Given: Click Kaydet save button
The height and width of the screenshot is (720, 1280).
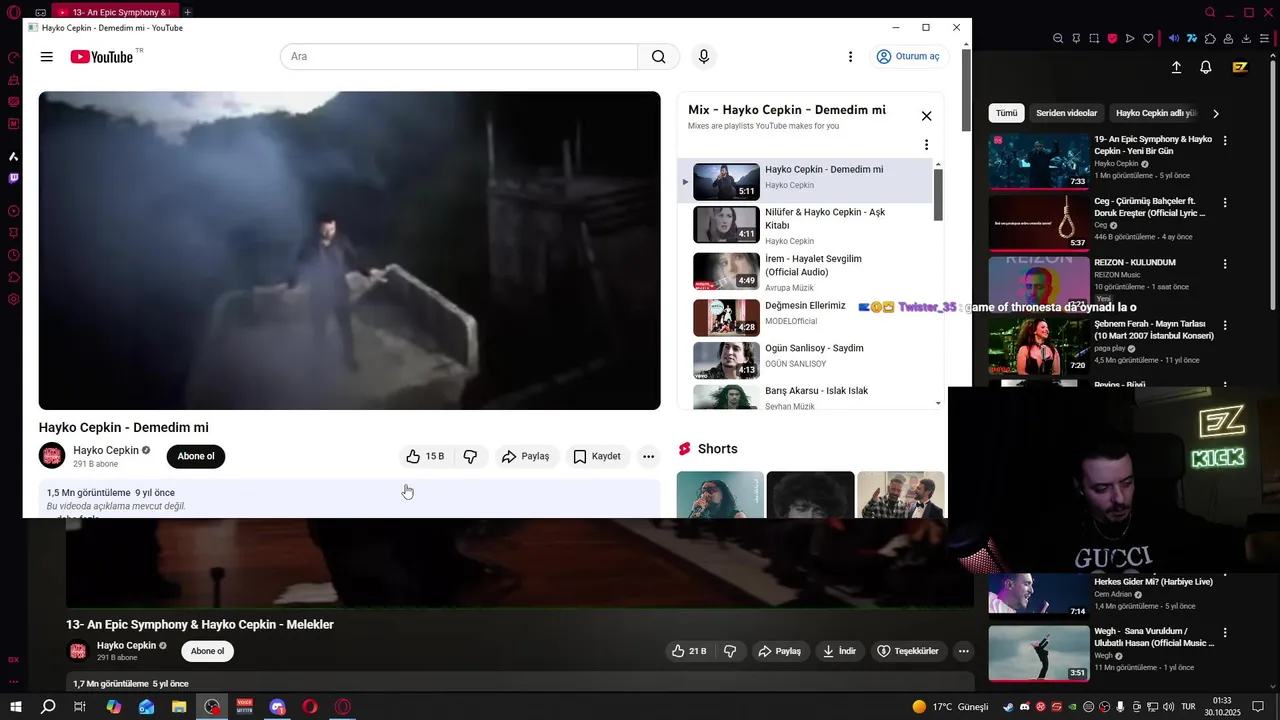Looking at the screenshot, I should 597,456.
